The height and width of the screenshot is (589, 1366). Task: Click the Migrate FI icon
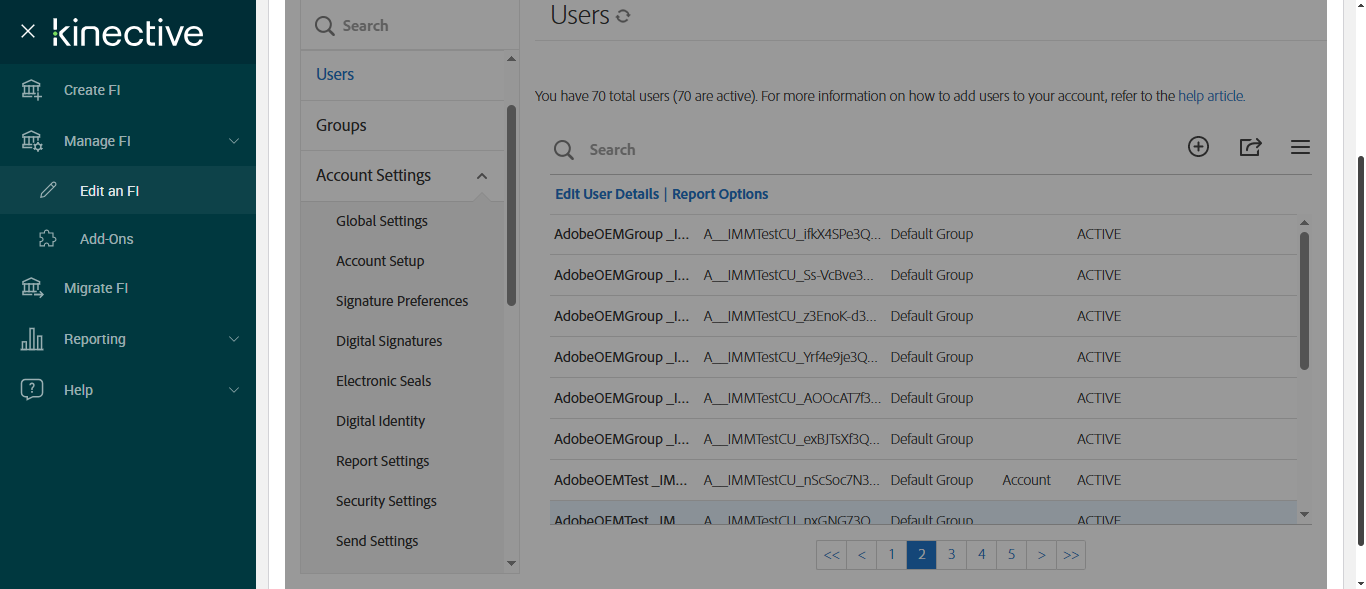[x=32, y=288]
